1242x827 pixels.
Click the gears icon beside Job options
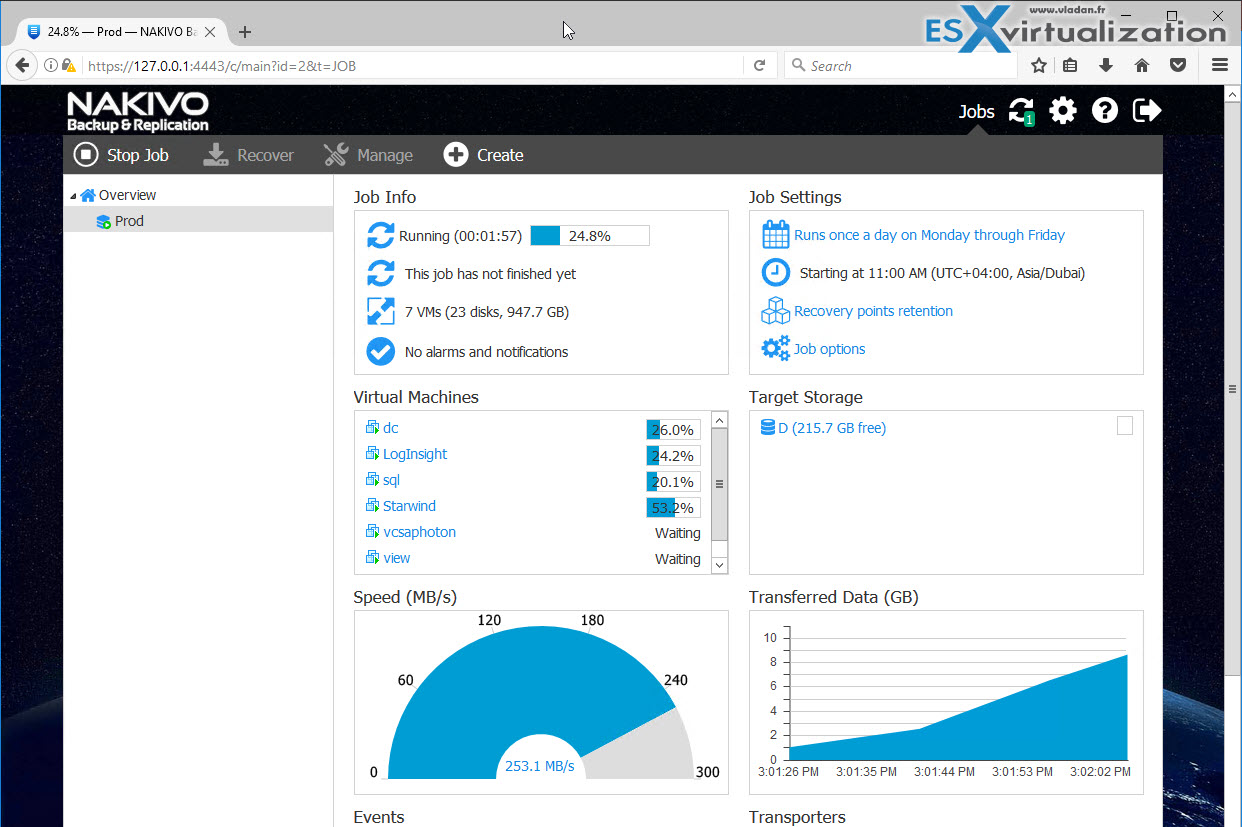tap(776, 349)
